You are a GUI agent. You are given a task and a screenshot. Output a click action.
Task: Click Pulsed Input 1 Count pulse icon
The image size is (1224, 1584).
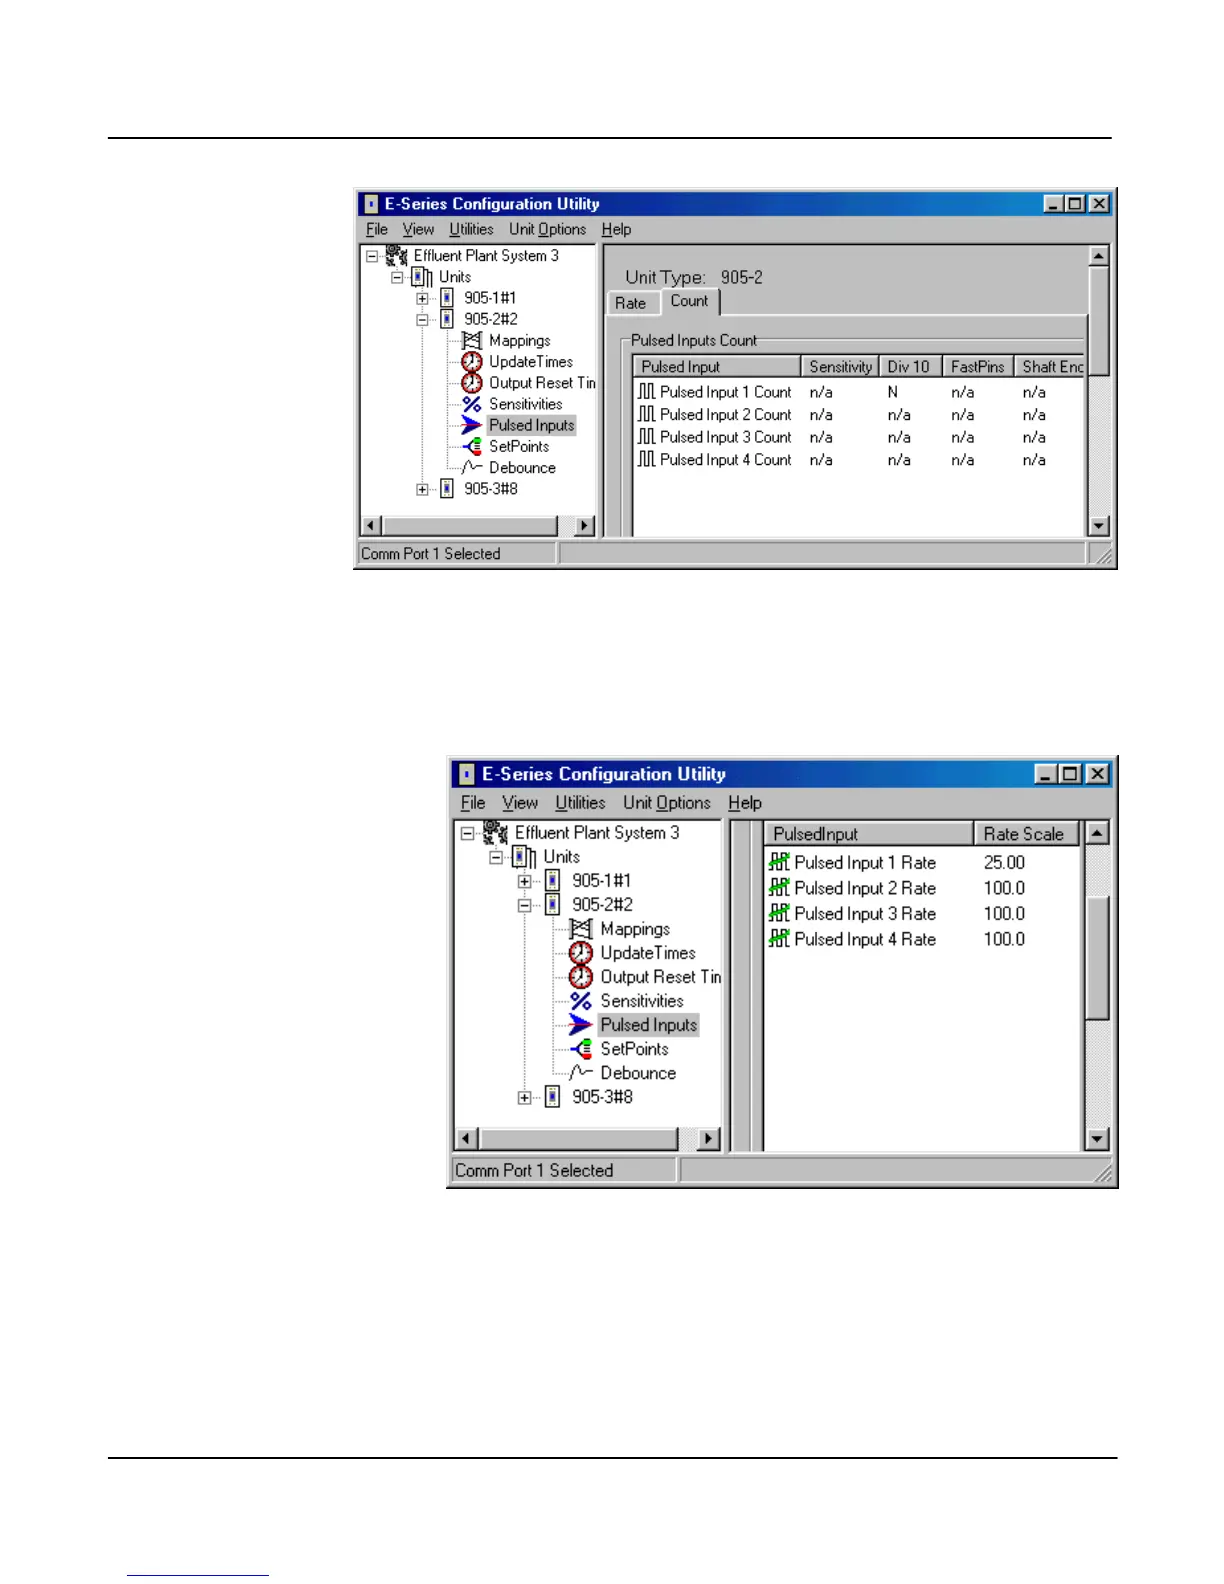click(x=647, y=392)
